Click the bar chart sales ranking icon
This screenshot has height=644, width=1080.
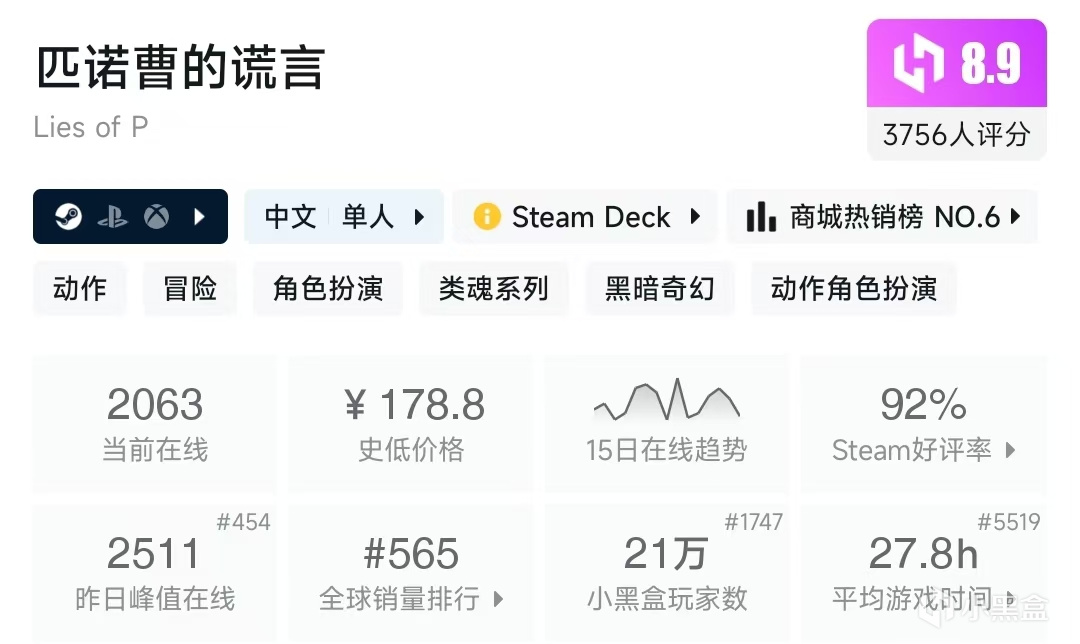tap(761, 217)
